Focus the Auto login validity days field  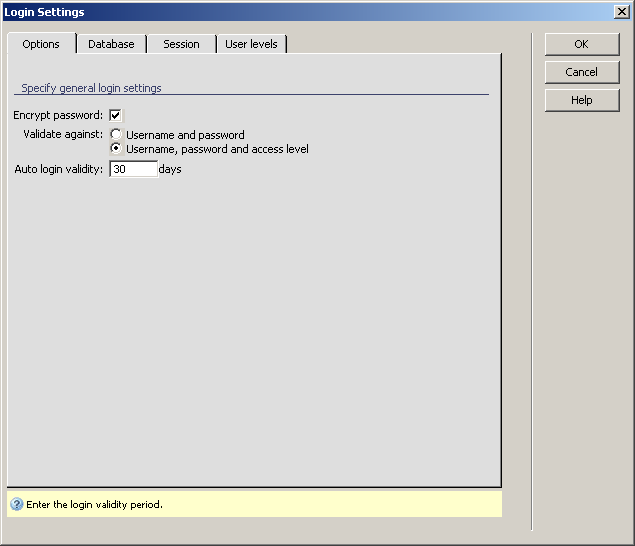[133, 170]
